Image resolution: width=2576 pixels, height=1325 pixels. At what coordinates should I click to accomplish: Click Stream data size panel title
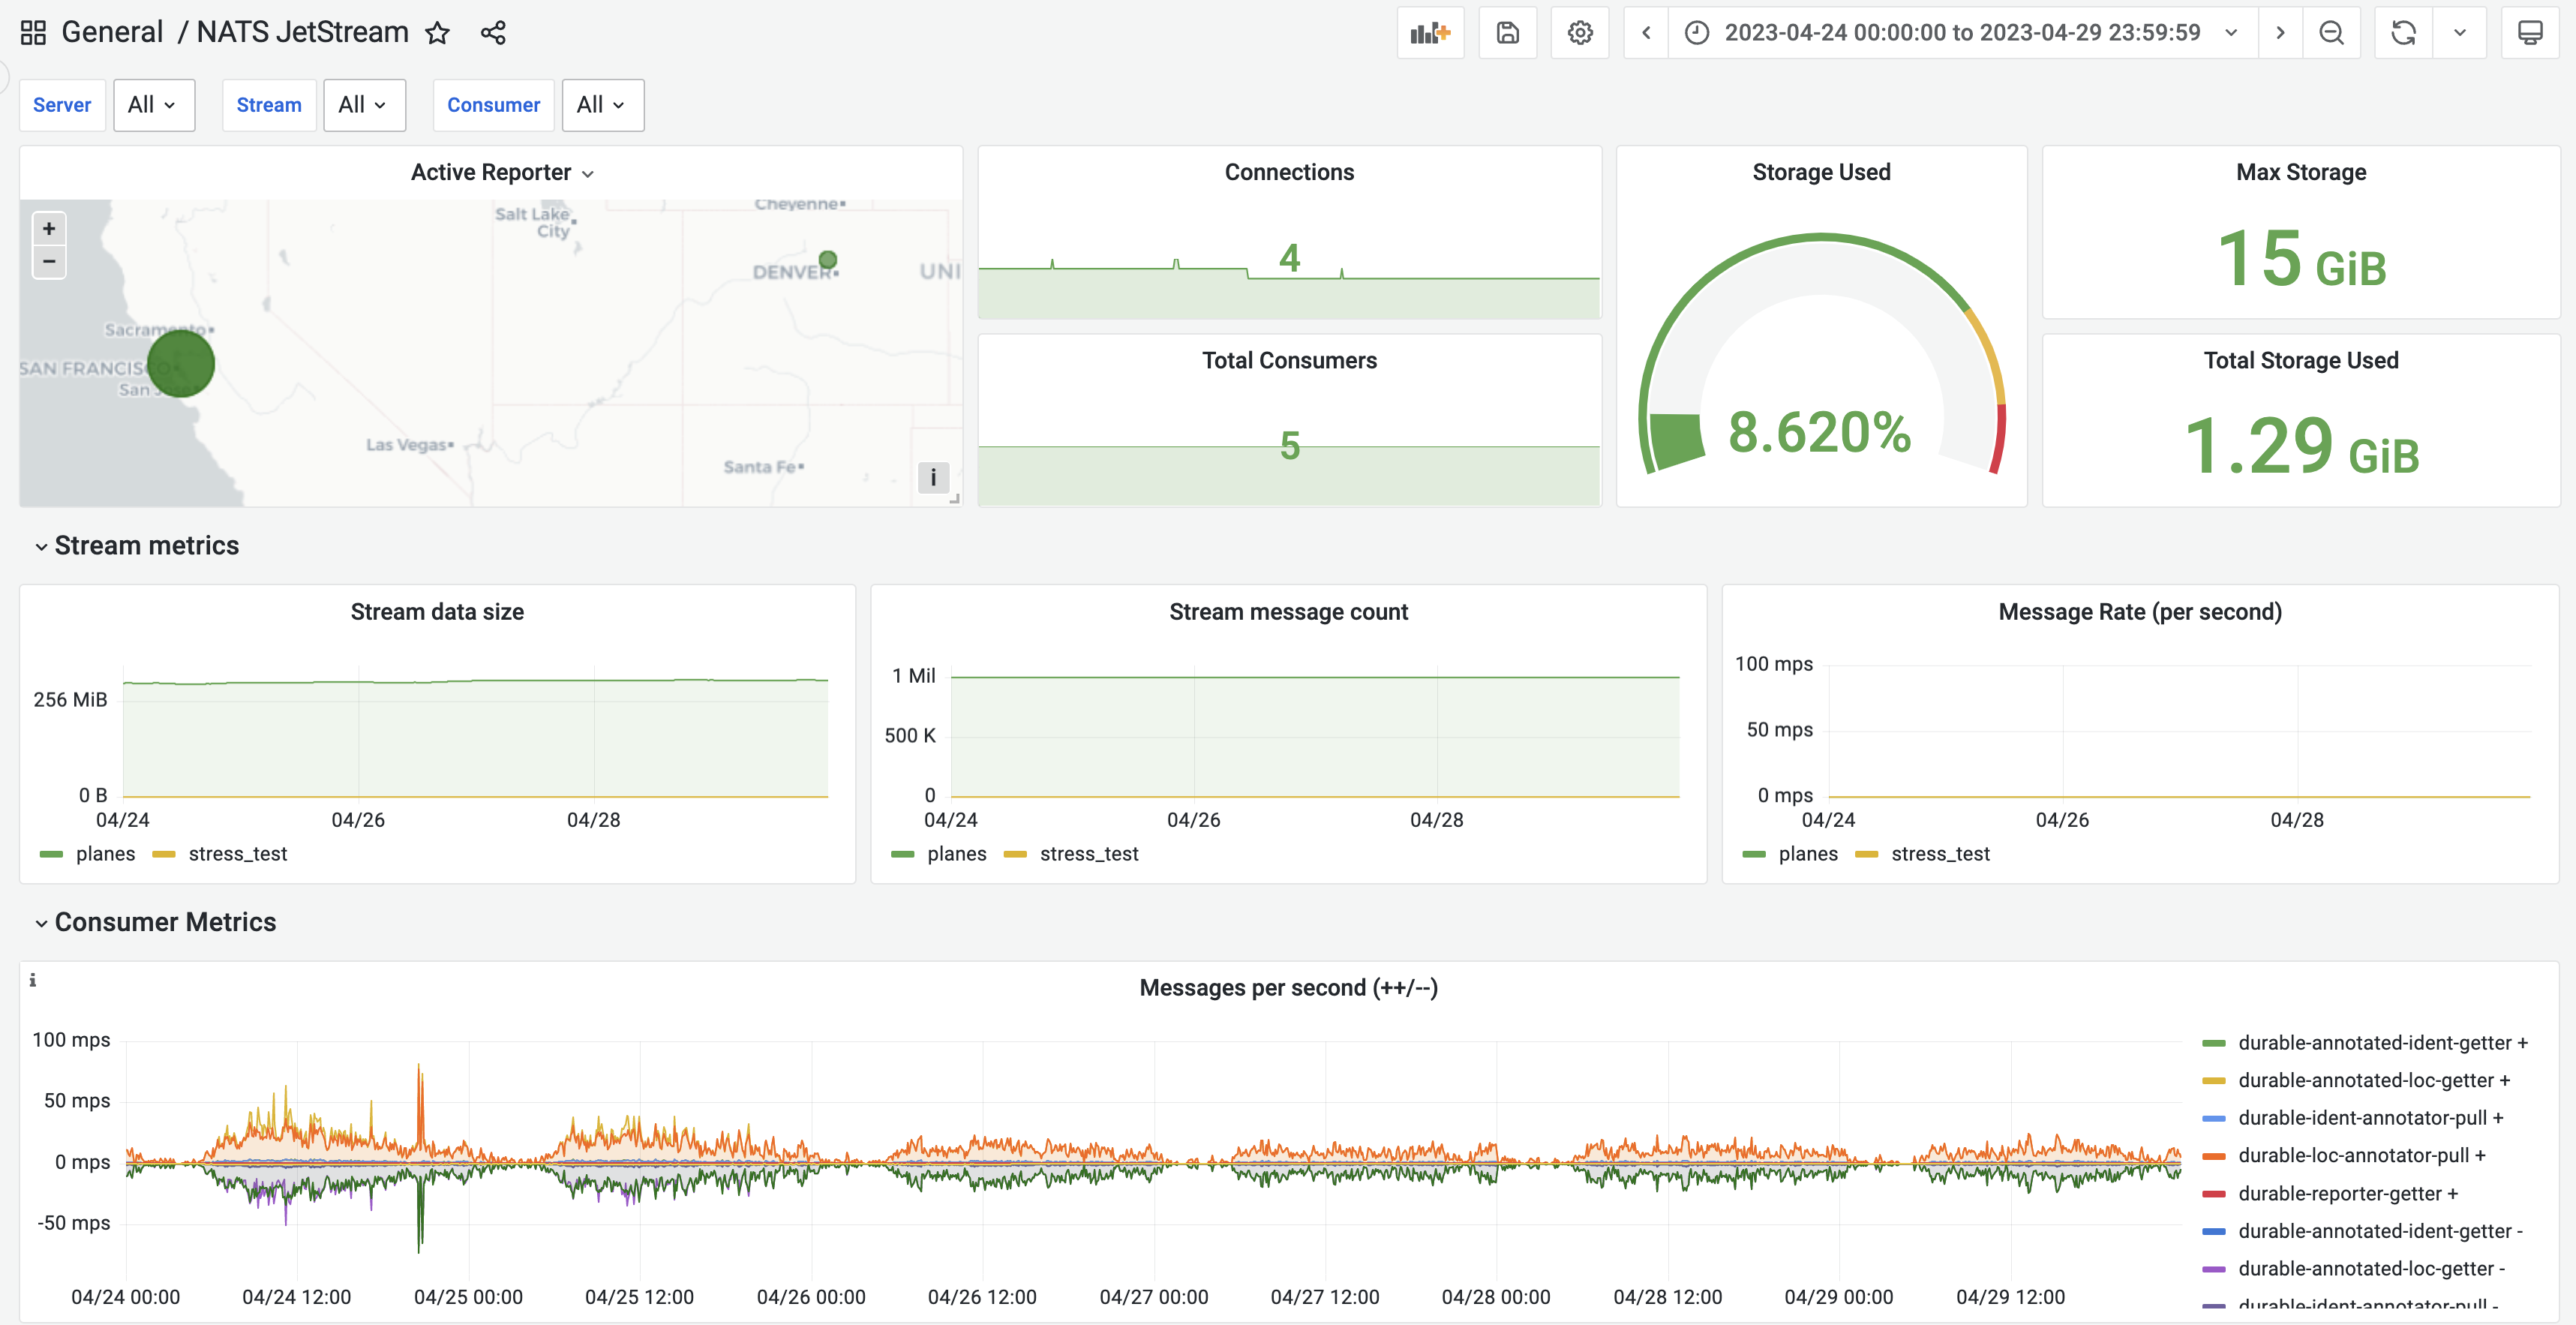(437, 612)
